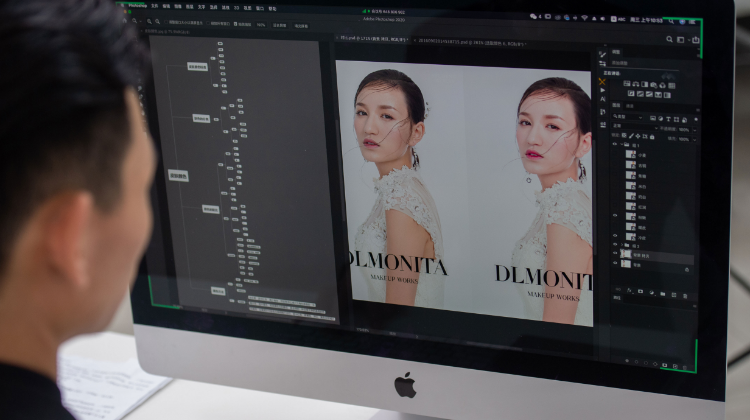Switch to the 2018 psd document tab

click(472, 42)
